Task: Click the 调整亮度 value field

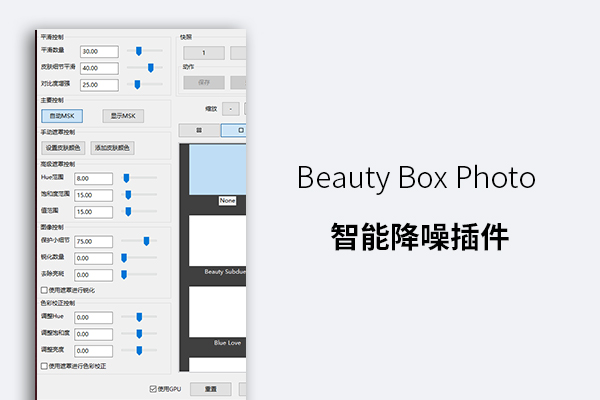Action: pos(94,351)
